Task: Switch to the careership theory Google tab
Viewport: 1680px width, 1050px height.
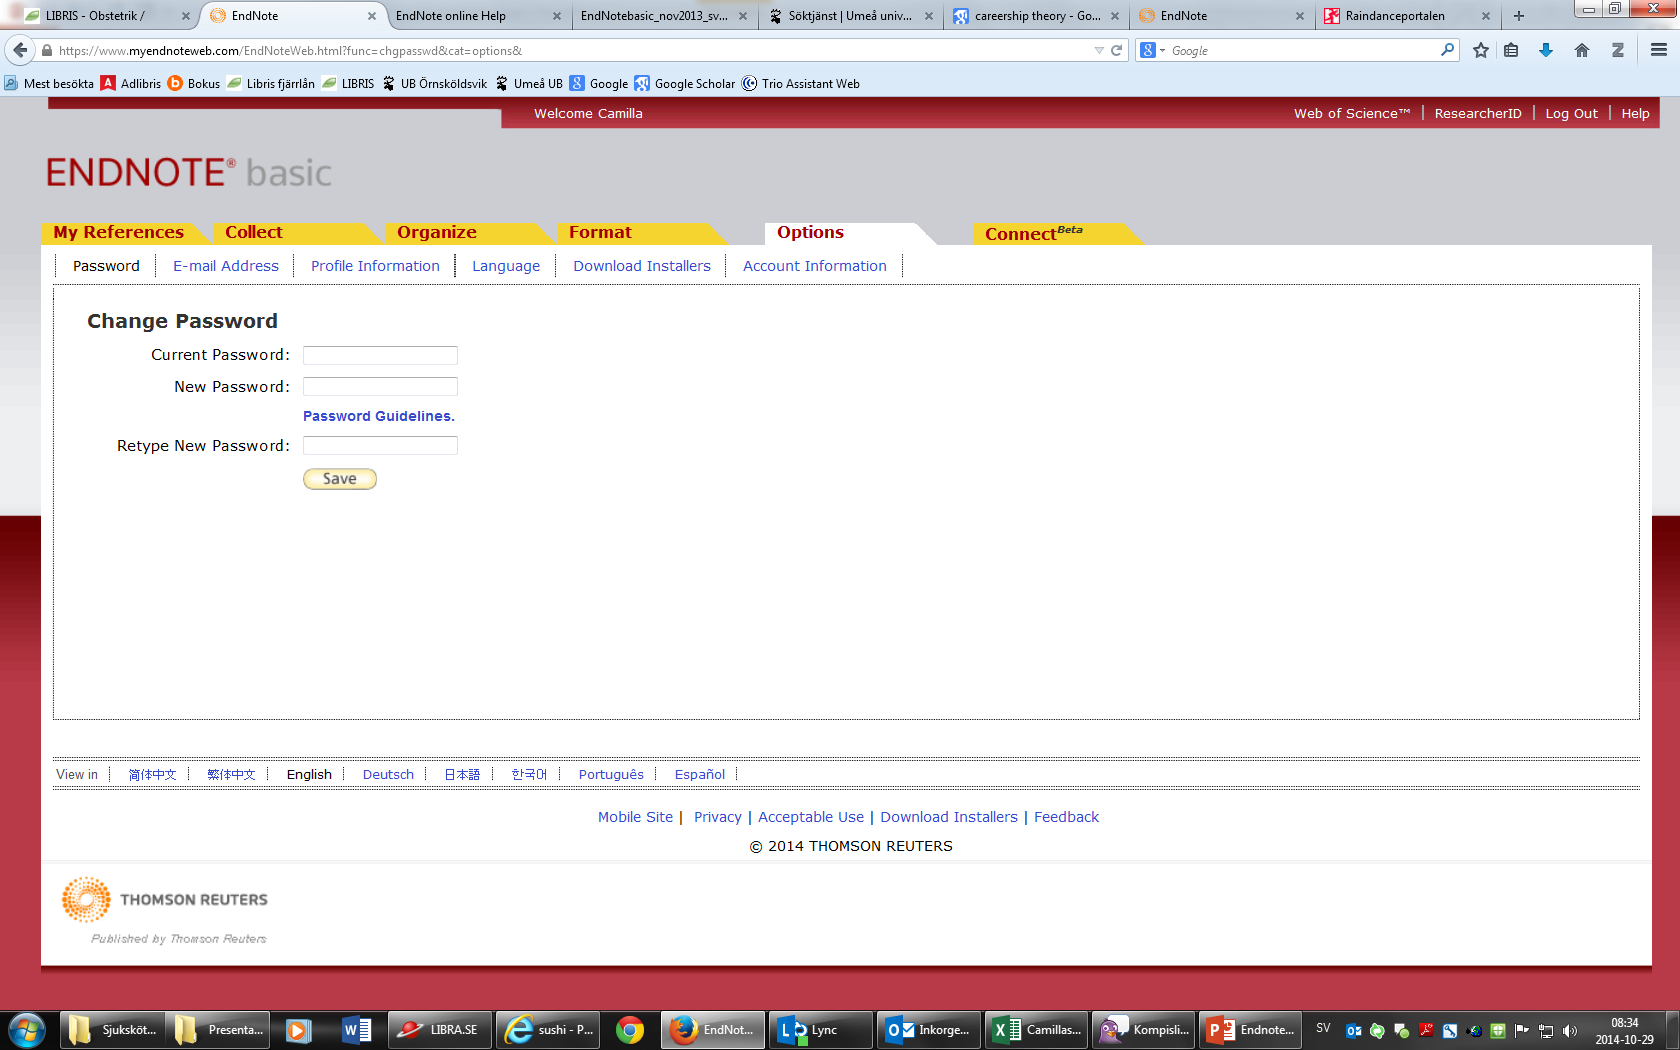Action: click(1036, 16)
